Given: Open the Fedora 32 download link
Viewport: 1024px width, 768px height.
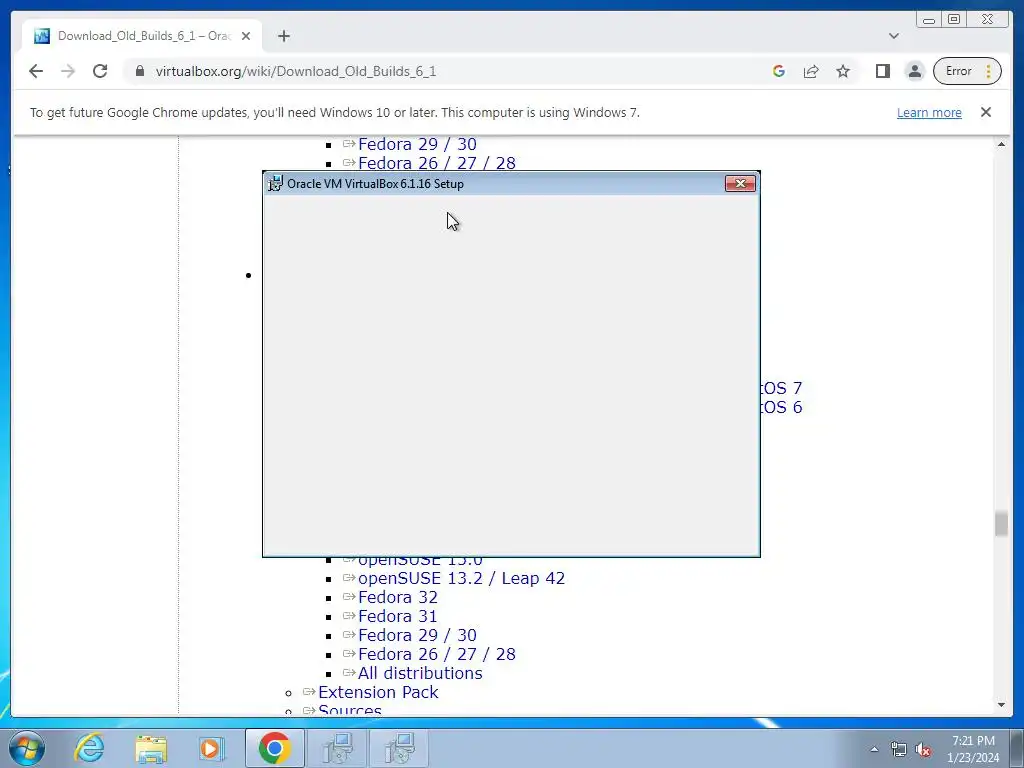Looking at the screenshot, I should coord(398,597).
